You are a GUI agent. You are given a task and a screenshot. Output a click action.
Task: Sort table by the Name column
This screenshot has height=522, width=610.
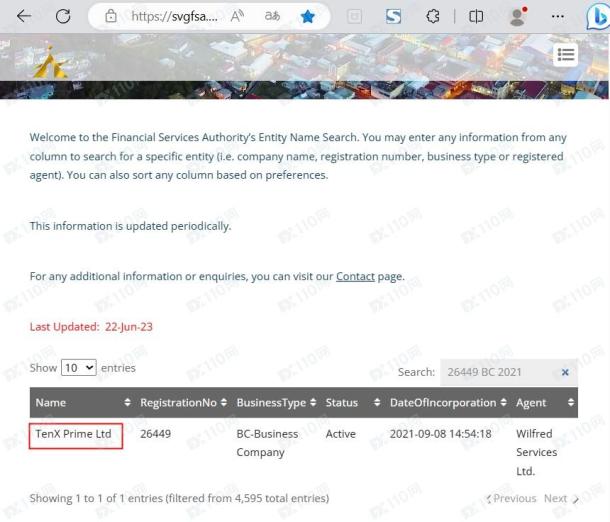coord(82,403)
